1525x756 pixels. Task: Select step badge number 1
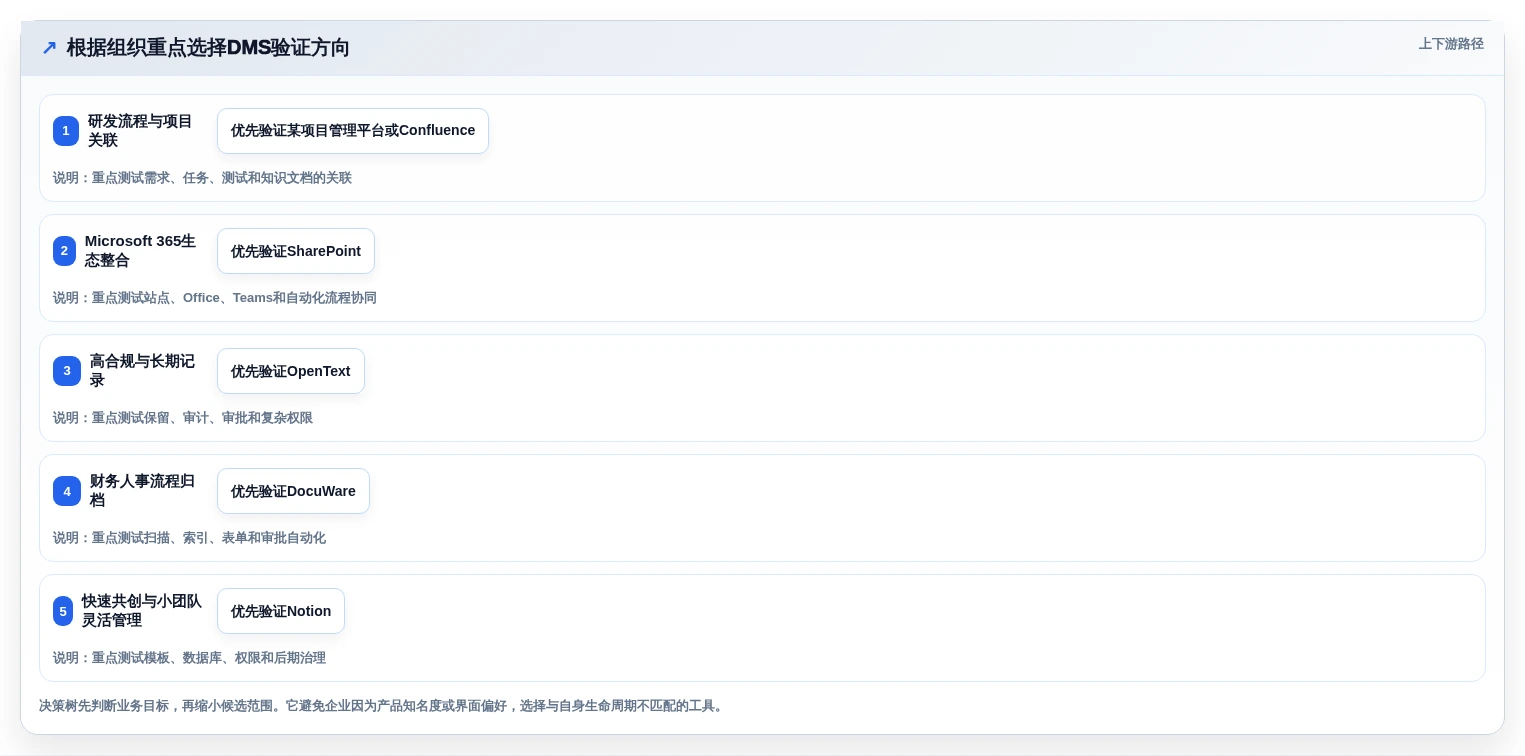coord(66,131)
